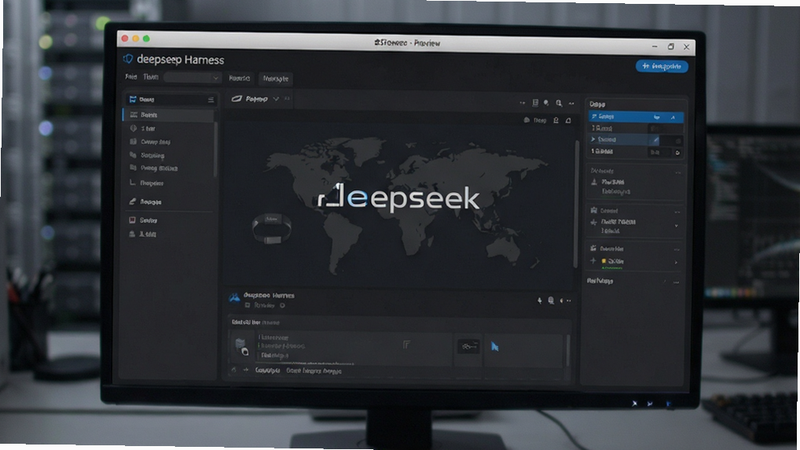Expand the chevron on the center panel tab
Image resolution: width=800 pixels, height=450 pixels.
[276, 98]
